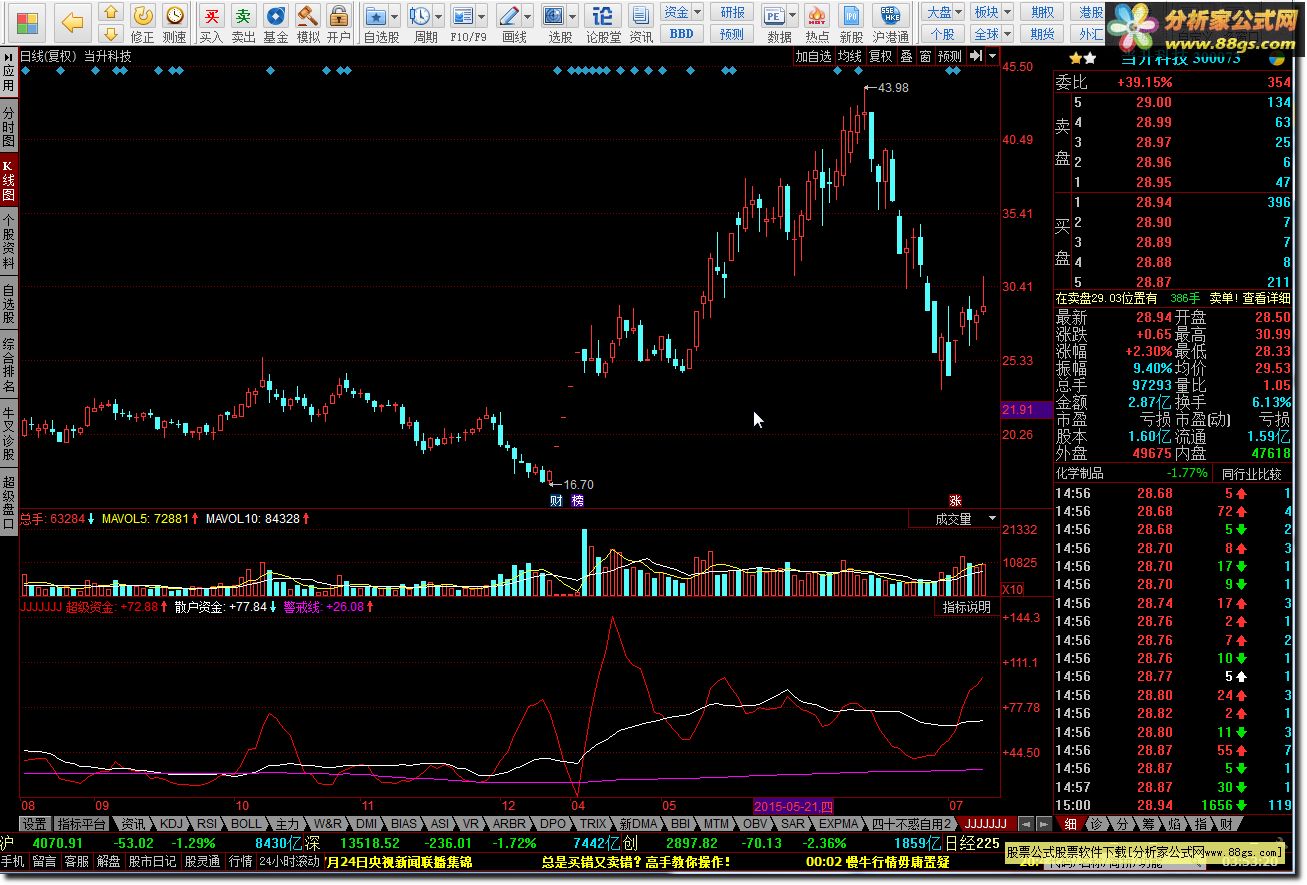Click the 涨 marker below the chart
Image resolution: width=1307 pixels, height=885 pixels.
pos(955,501)
